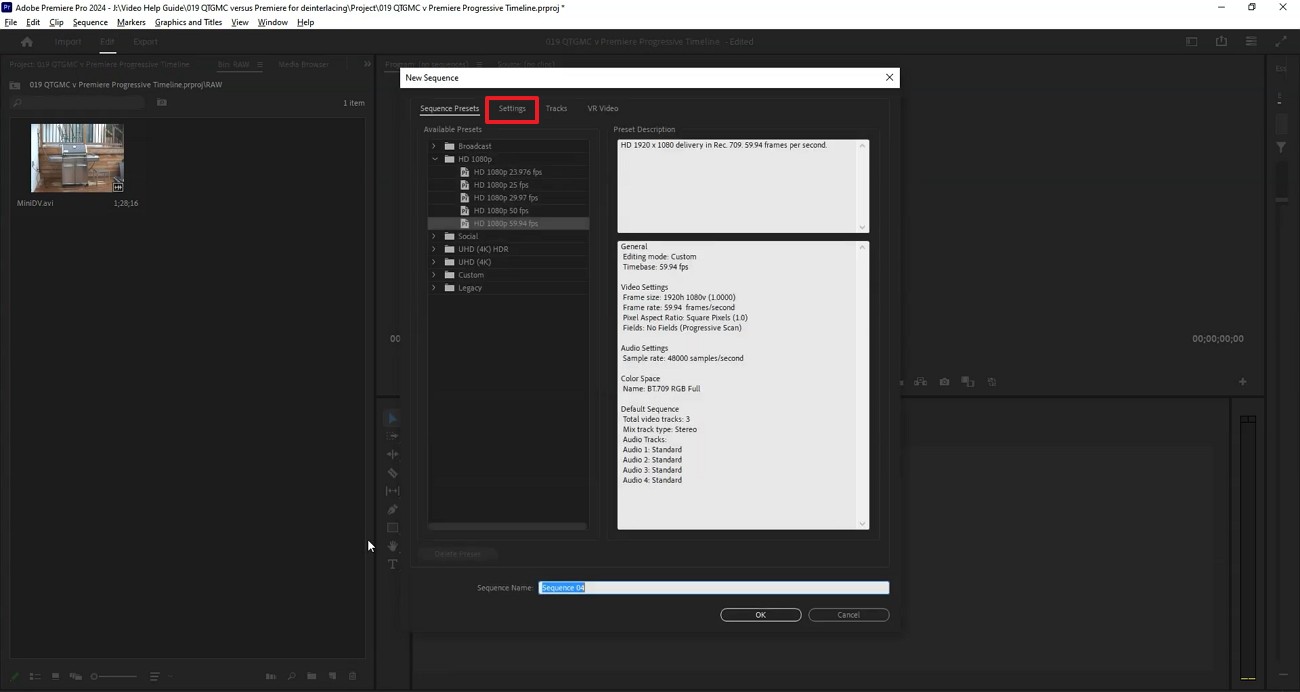This screenshot has height=692, width=1300.
Task: Click the Find magnifier in Project panel footer
Action: [291, 677]
